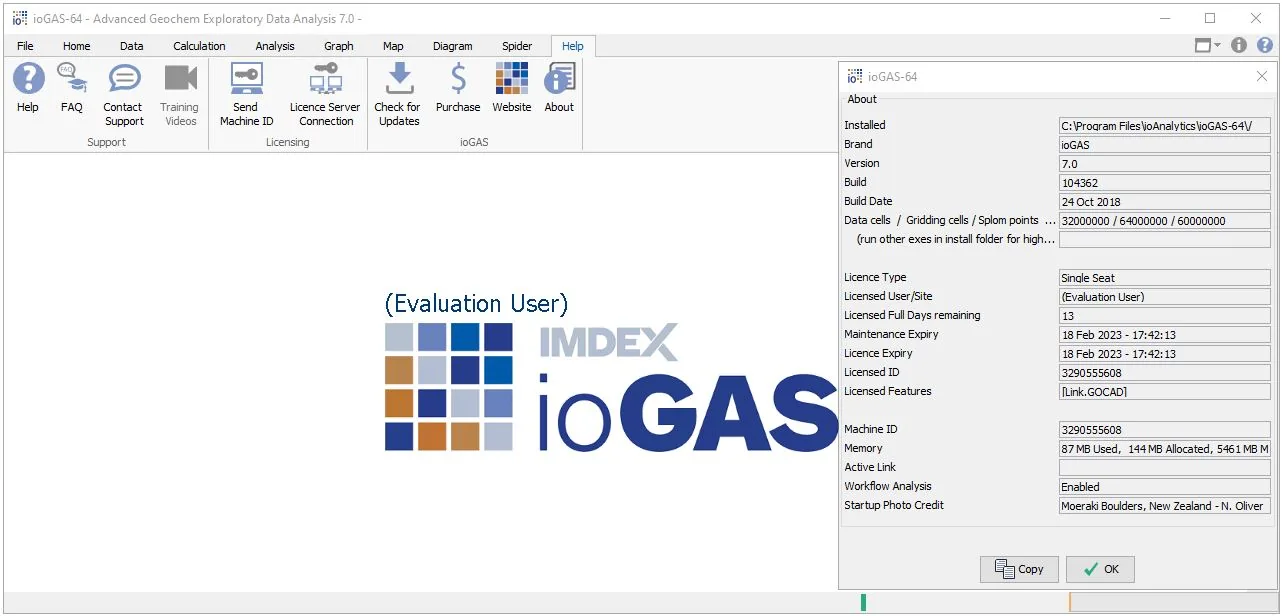The width and height of the screenshot is (1282, 616).
Task: Click Check for Updates download icon
Action: tap(399, 78)
